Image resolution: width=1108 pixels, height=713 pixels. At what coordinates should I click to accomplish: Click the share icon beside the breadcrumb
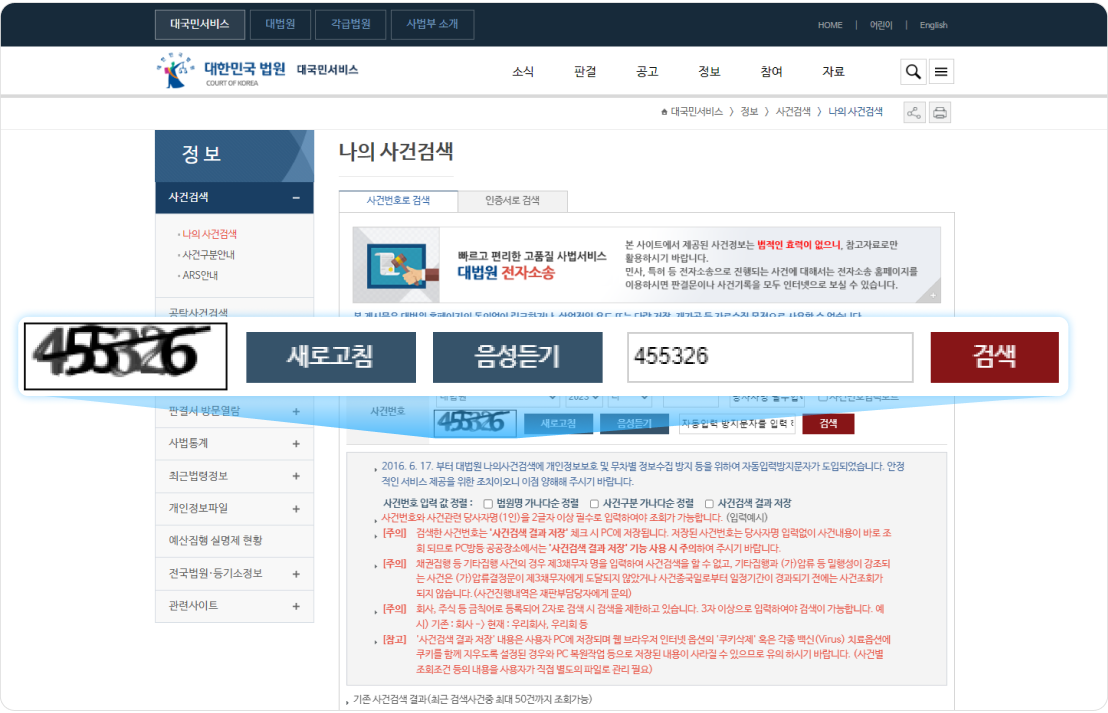[x=914, y=112]
